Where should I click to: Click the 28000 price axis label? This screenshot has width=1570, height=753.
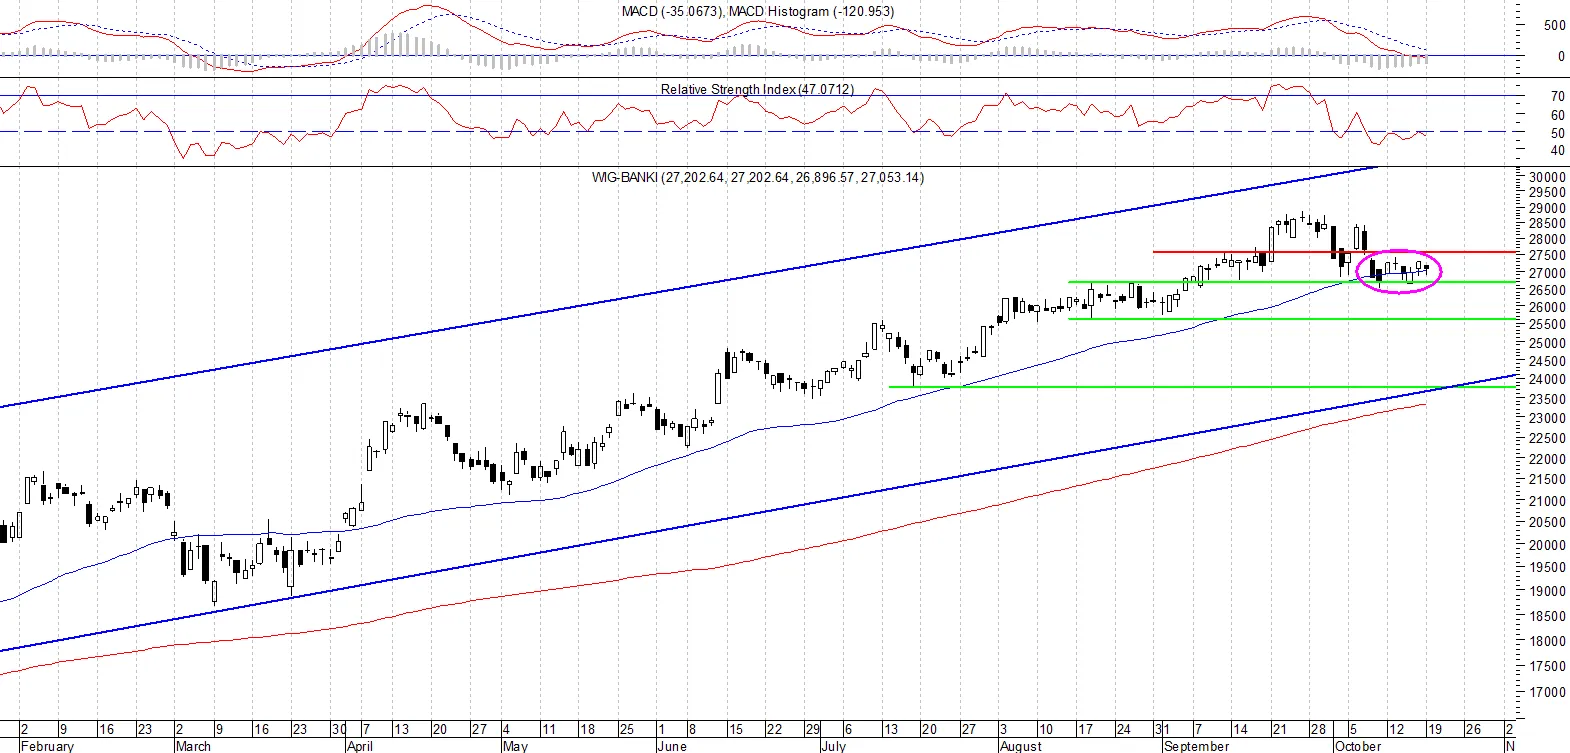tap(1546, 239)
